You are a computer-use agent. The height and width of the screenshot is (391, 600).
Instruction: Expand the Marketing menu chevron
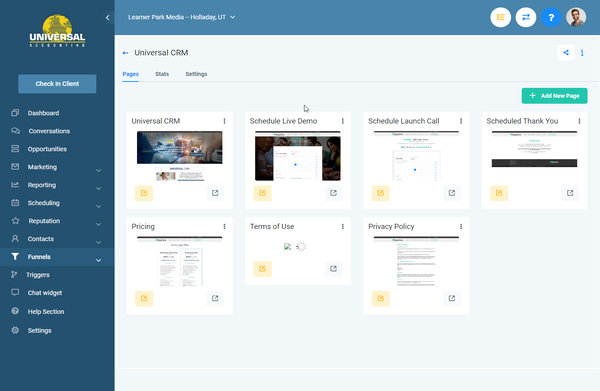(98, 170)
